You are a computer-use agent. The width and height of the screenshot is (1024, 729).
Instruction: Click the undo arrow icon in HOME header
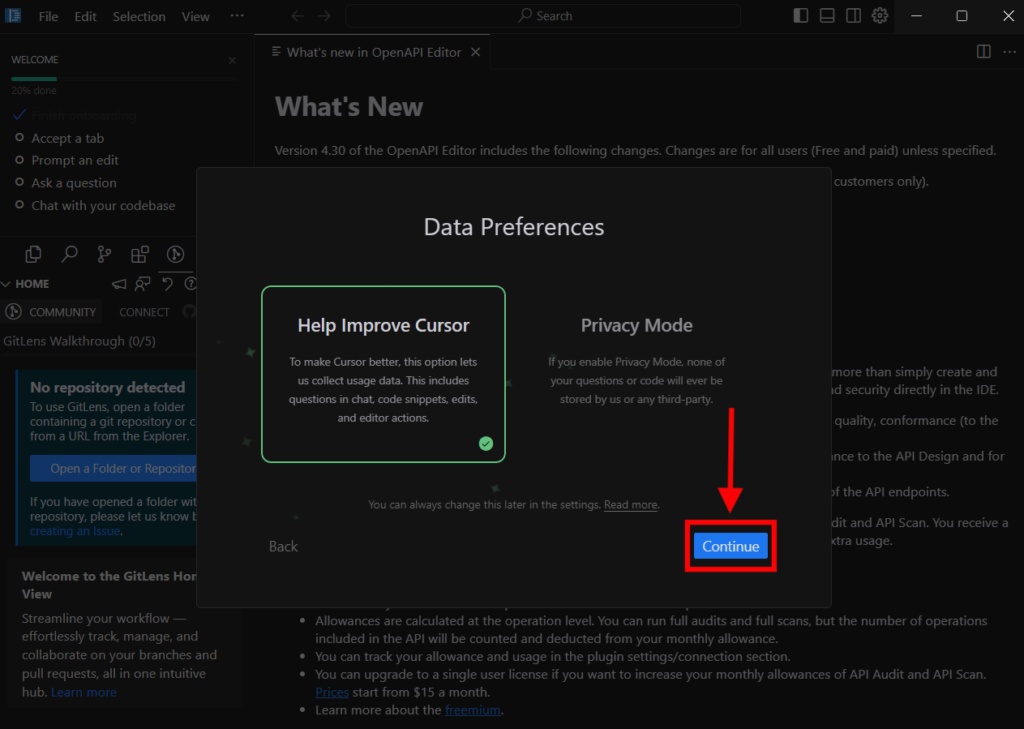pos(167,284)
